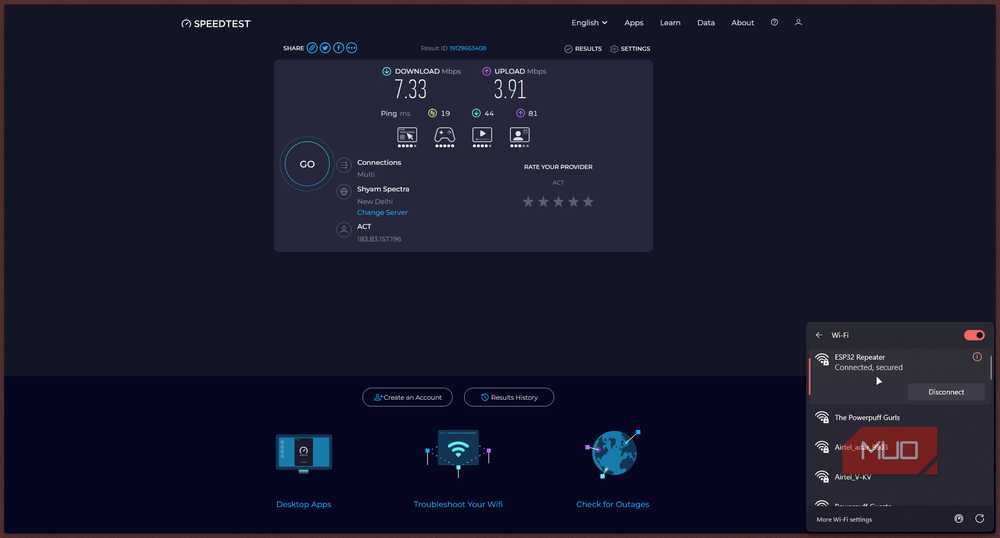Open the user account icon
Image resolution: width=1000 pixels, height=538 pixels.
798,22
